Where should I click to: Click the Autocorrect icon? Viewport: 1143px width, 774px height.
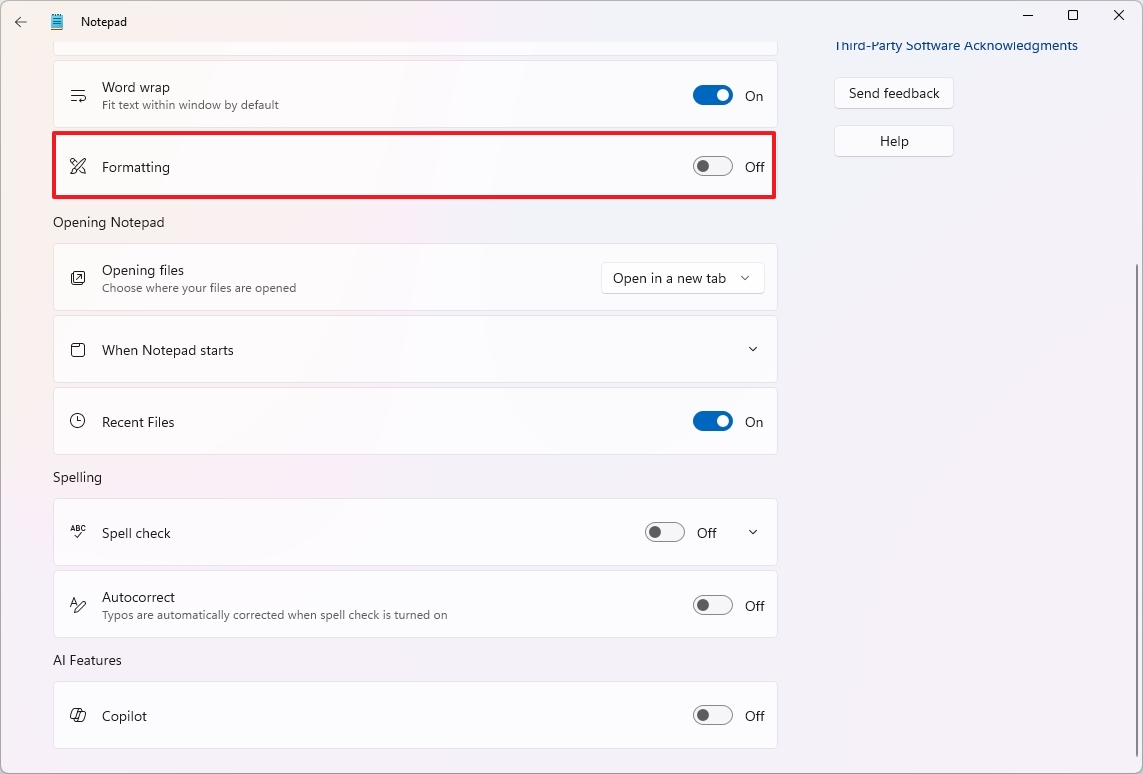pyautogui.click(x=78, y=604)
